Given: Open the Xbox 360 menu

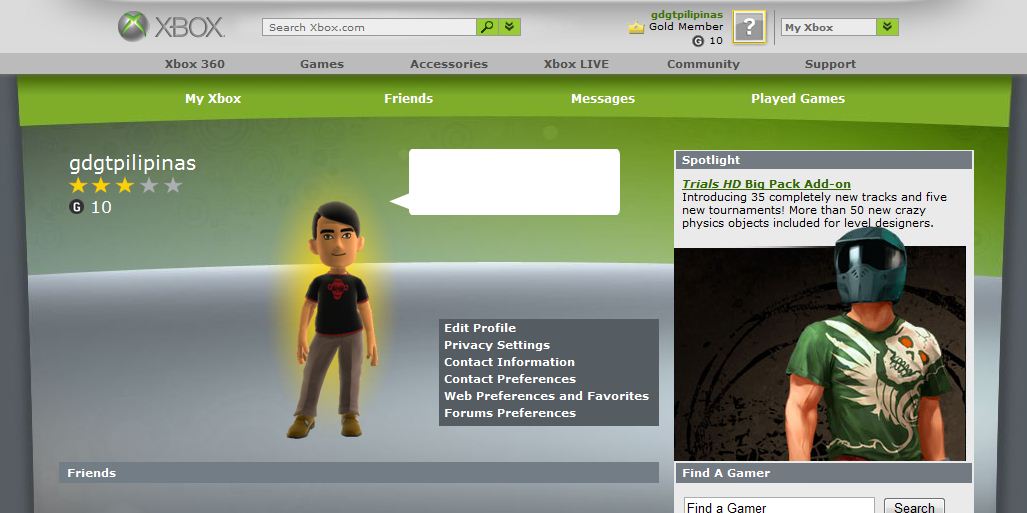Looking at the screenshot, I should (x=195, y=64).
